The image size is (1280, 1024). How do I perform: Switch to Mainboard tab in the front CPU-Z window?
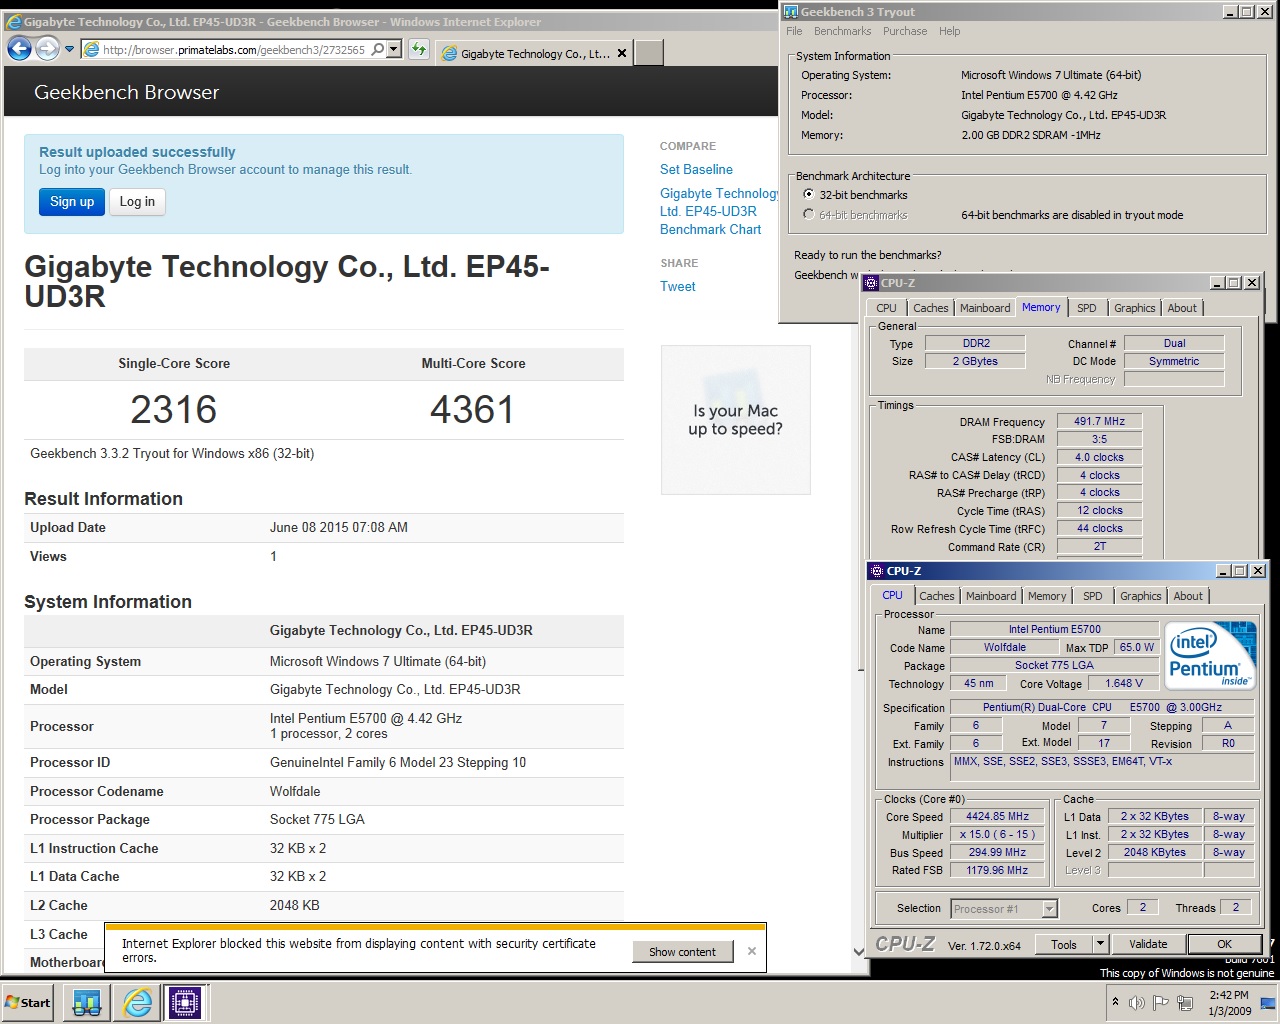[991, 596]
